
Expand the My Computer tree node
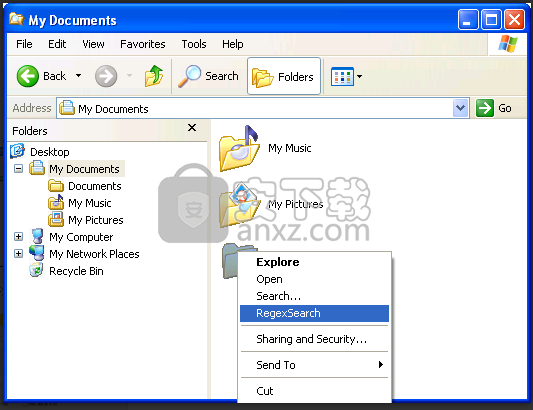(x=18, y=236)
